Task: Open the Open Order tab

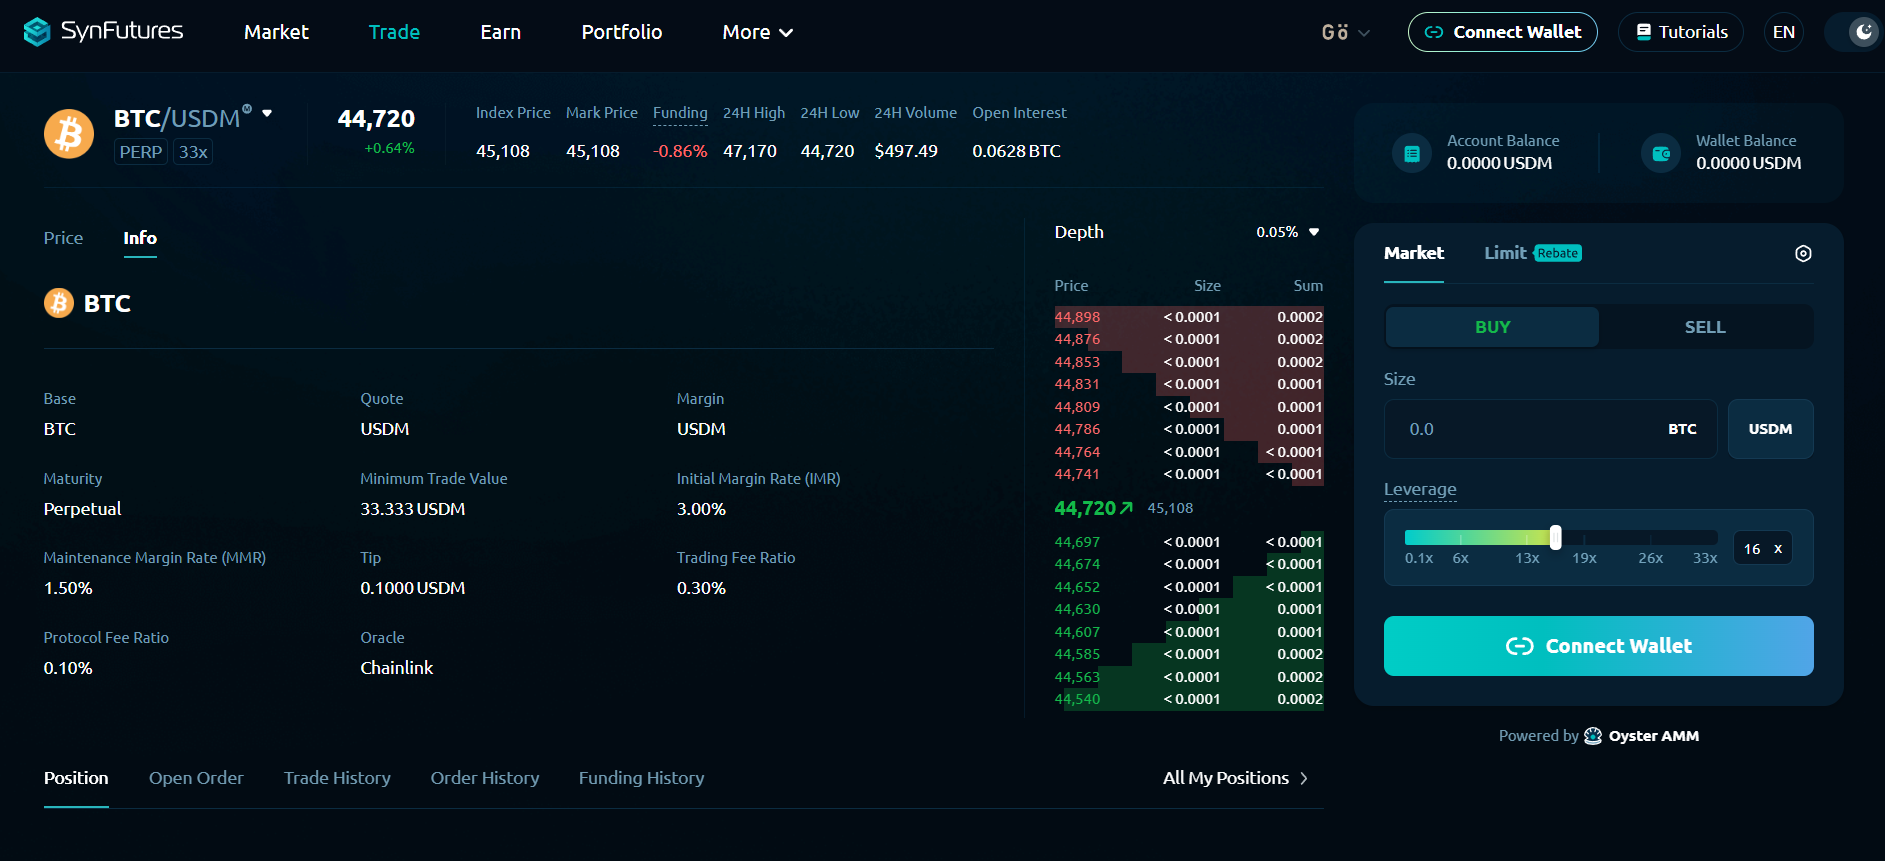Action: [x=196, y=778]
